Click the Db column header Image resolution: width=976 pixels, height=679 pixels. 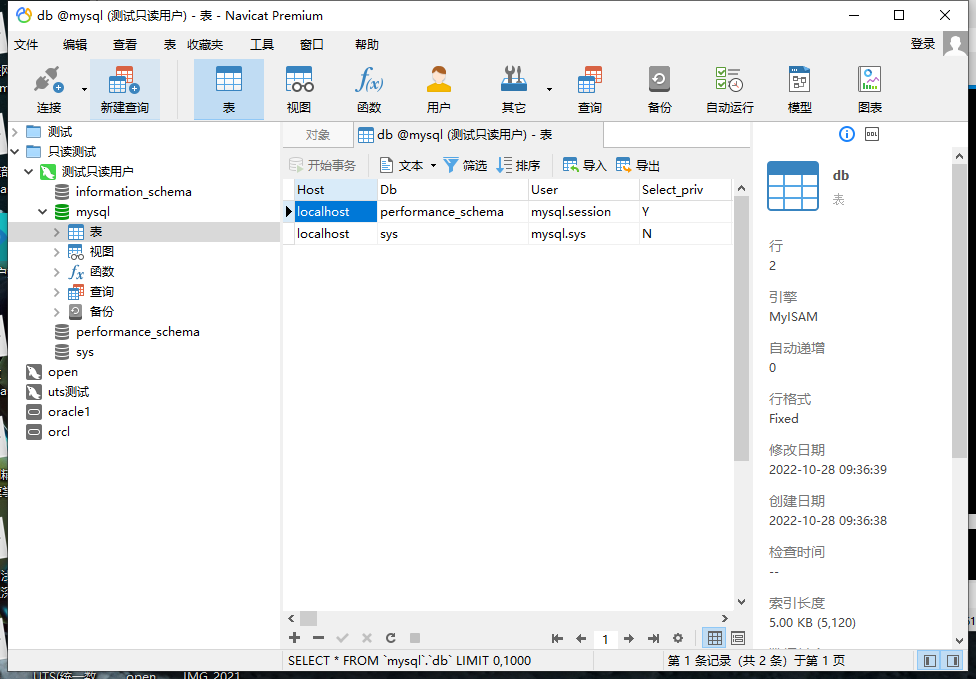tap(453, 190)
